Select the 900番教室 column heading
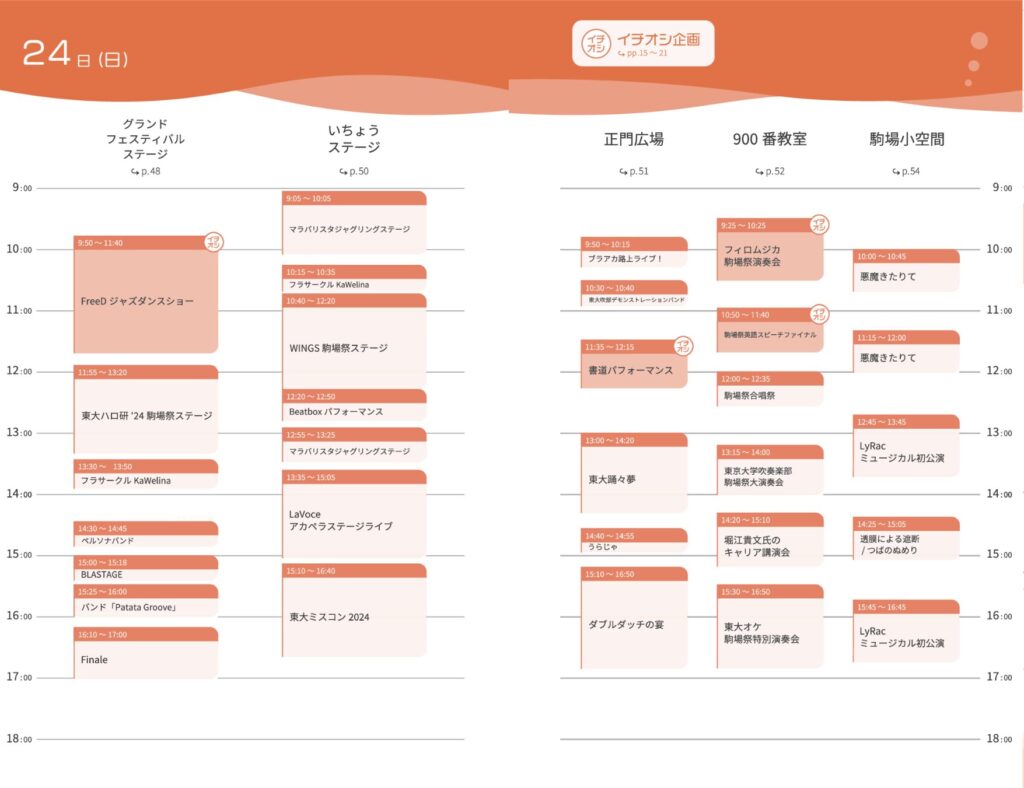Viewport: 1024px width, 788px height. [770, 139]
